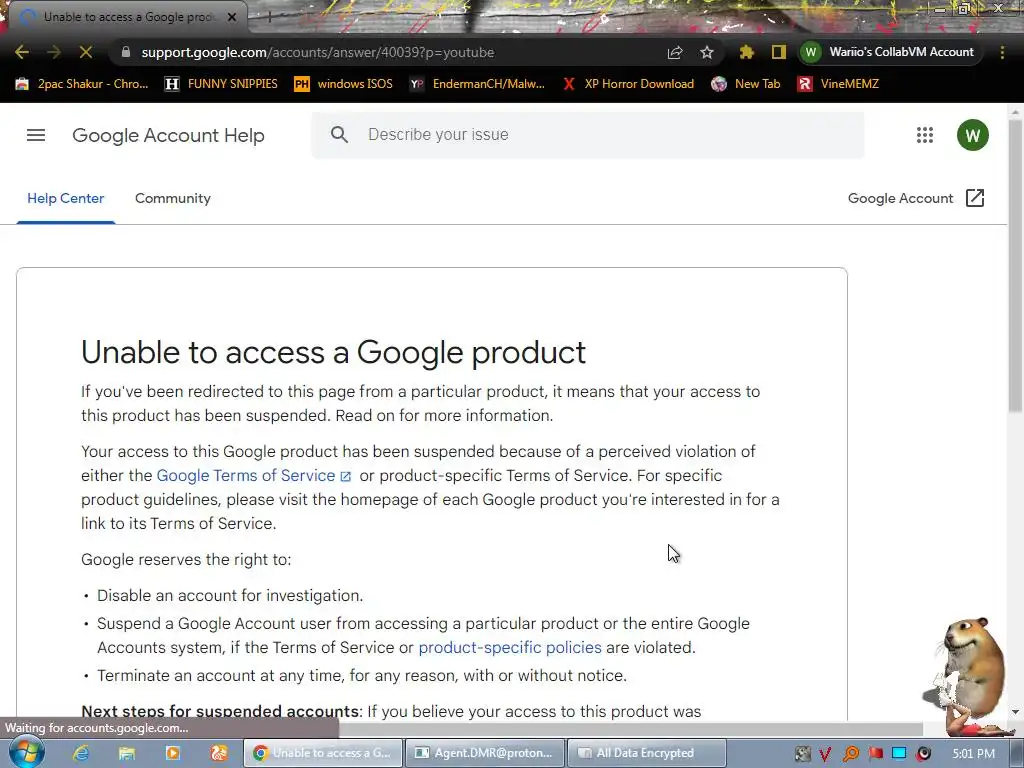Open the windows ISOS bookmark
1024x768 pixels.
344,84
